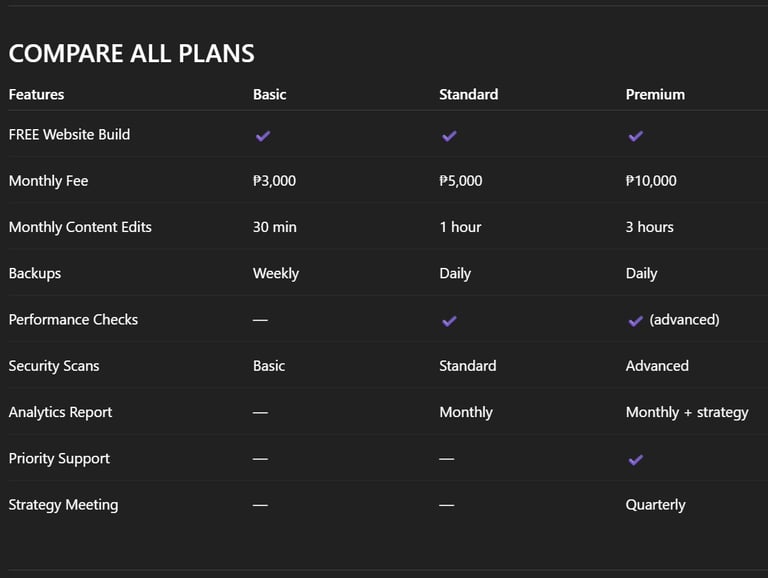Click the Premium Priority Support checkmark
The width and height of the screenshot is (768, 578).
tap(635, 459)
